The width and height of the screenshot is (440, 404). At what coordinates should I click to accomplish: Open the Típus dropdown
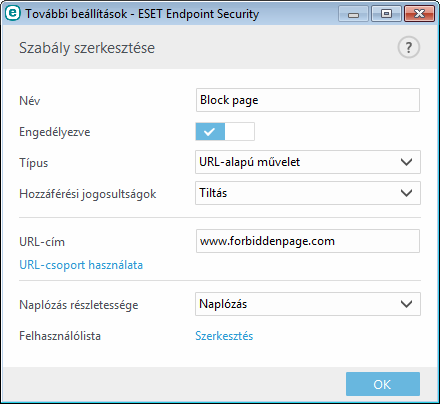pyautogui.click(x=308, y=162)
